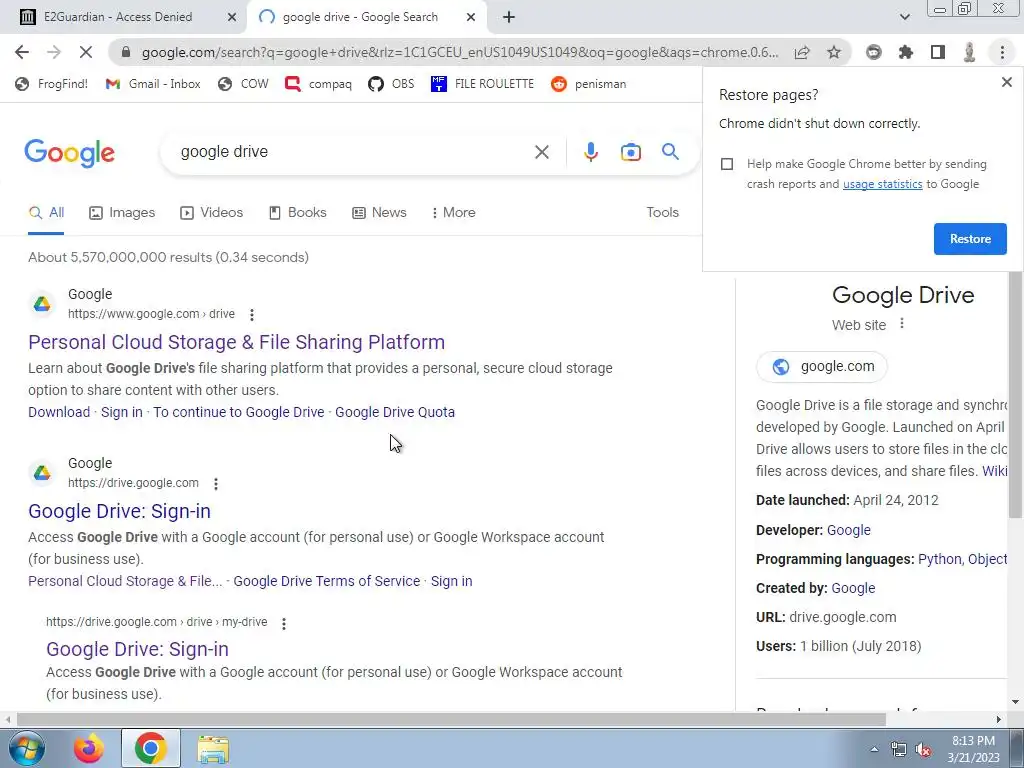The image size is (1024, 768).
Task: Switch to Images results
Action: pos(122,212)
